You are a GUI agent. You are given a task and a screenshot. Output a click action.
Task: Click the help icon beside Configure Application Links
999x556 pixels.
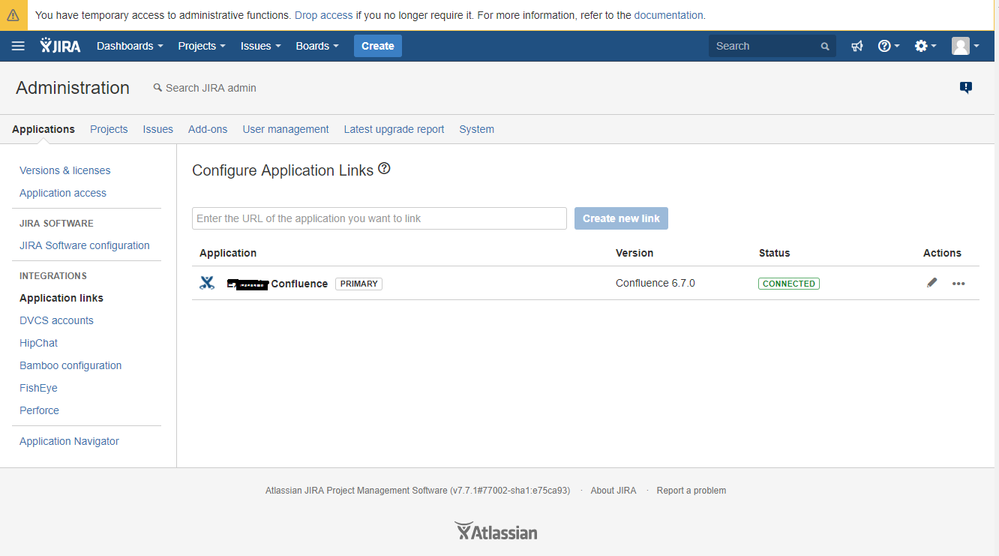pyautogui.click(x=384, y=169)
